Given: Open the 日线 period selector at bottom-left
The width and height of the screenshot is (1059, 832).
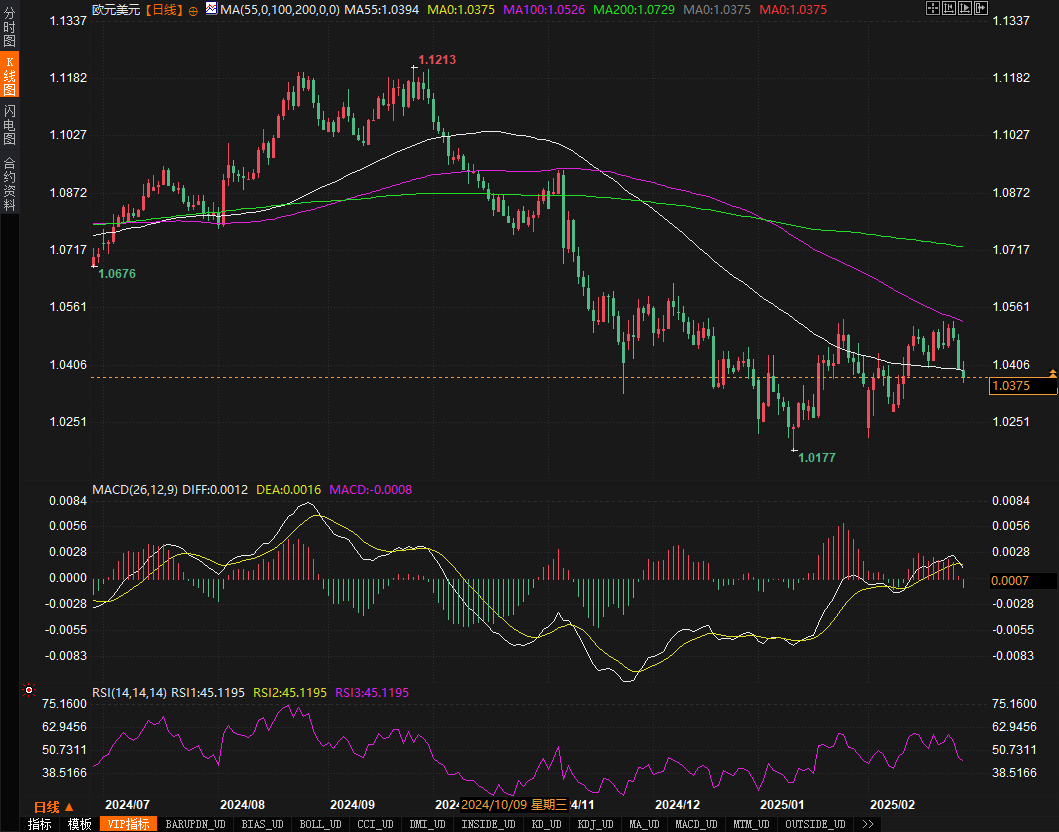Looking at the screenshot, I should pos(54,807).
